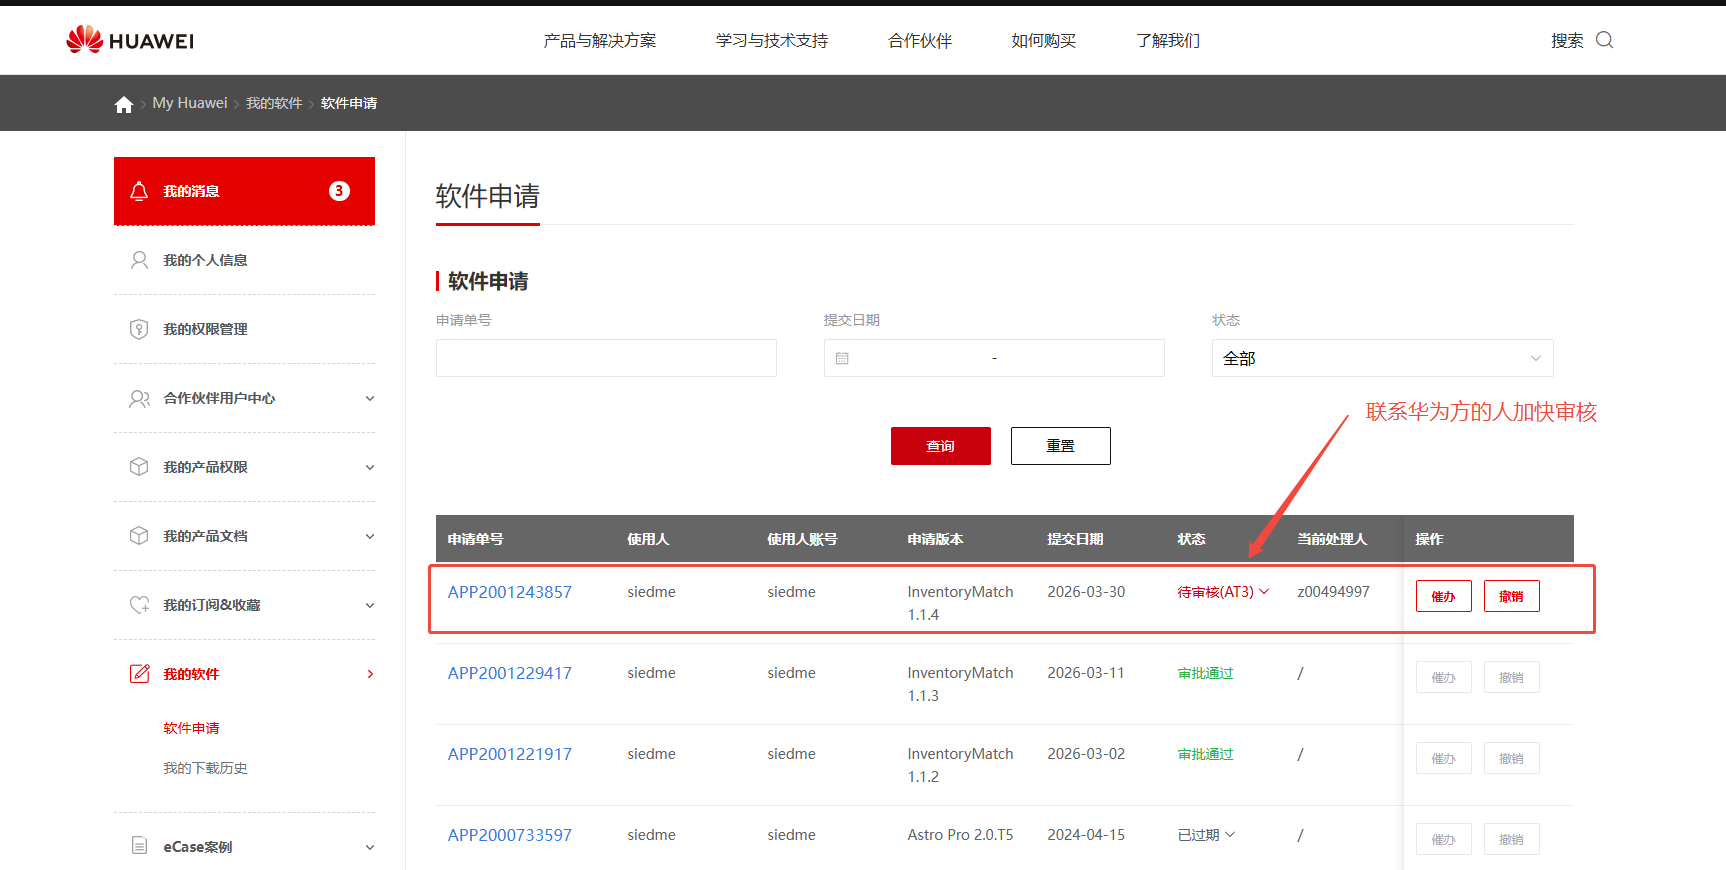The height and width of the screenshot is (870, 1726).
Task: Click Astro Pro 2.0.T5 version cell
Action: (x=960, y=835)
